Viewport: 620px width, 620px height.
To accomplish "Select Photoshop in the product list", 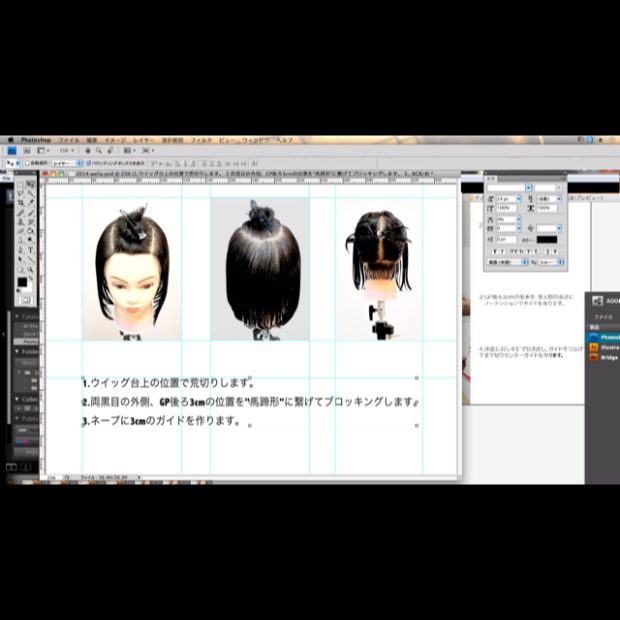I will pos(603,337).
